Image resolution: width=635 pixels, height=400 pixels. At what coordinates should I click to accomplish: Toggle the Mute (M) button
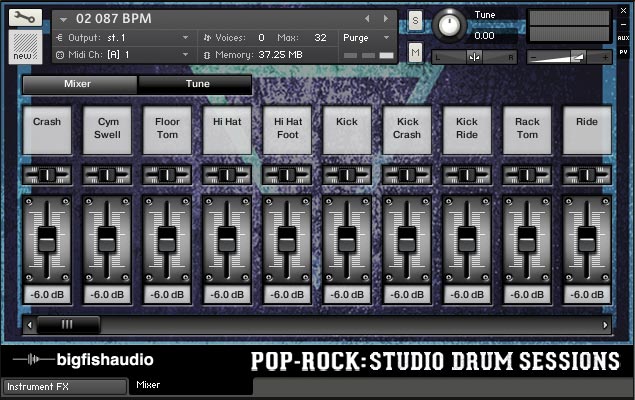click(415, 52)
